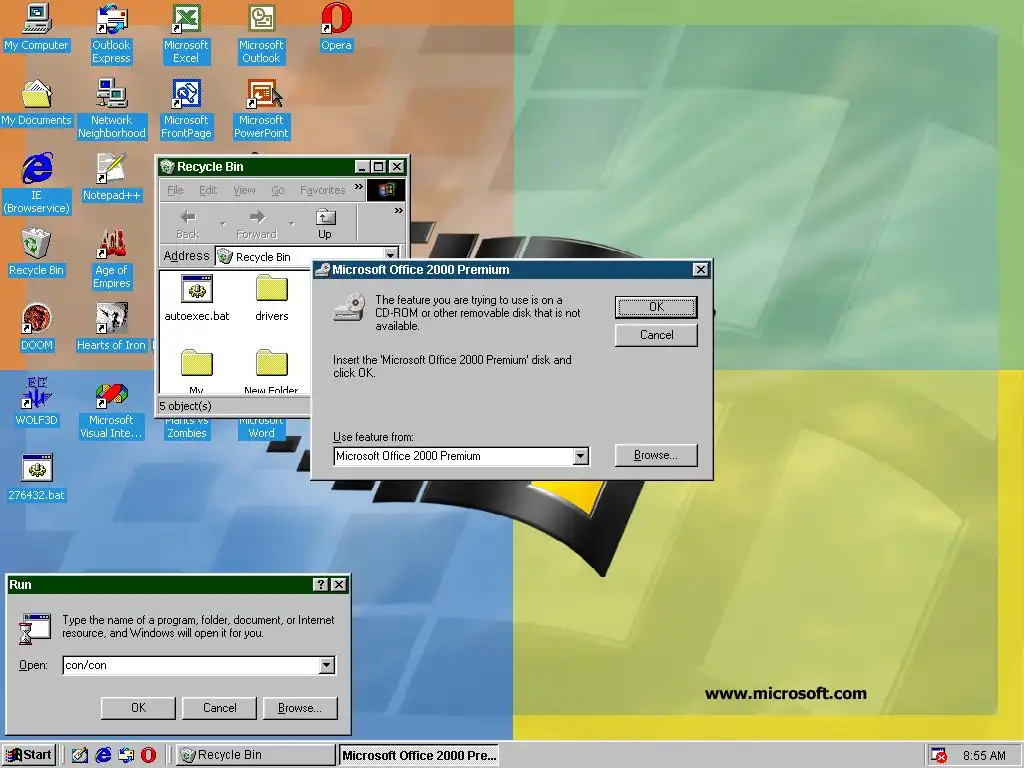Select the Notepad++ desktop shortcut

pyautogui.click(x=111, y=178)
